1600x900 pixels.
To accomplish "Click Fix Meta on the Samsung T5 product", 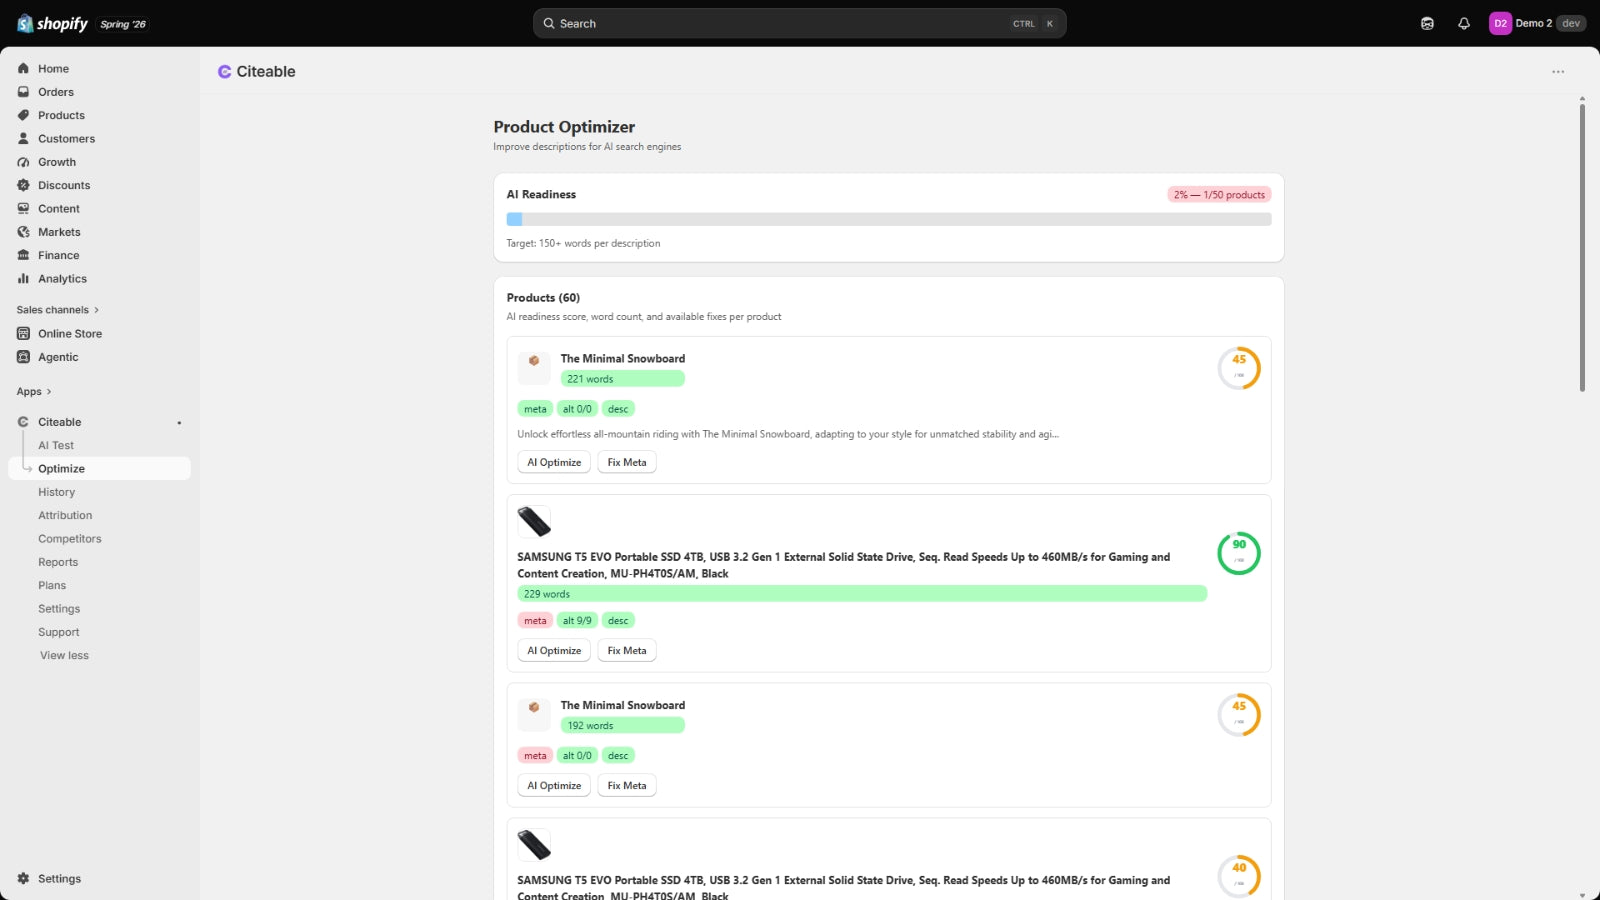I will [627, 650].
